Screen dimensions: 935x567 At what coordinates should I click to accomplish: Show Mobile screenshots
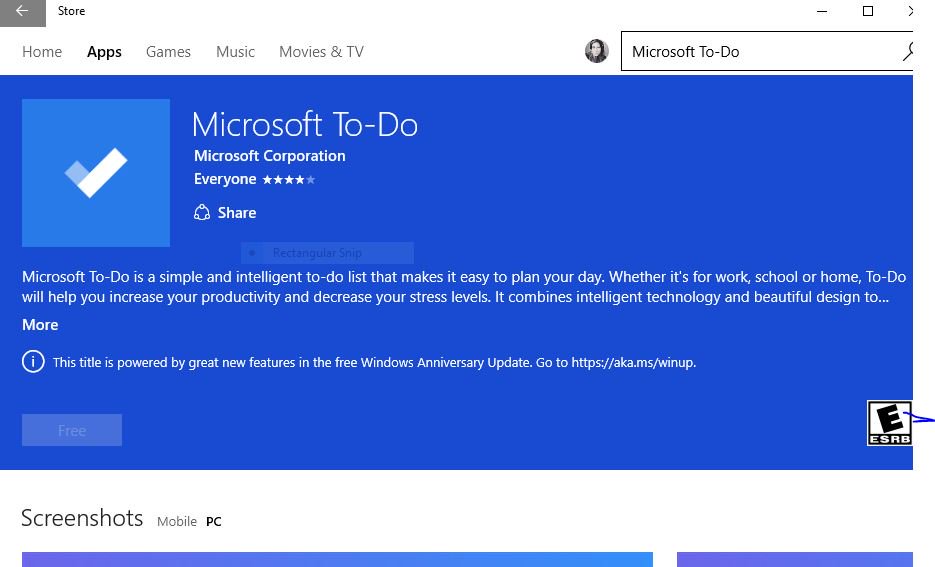pyautogui.click(x=177, y=522)
